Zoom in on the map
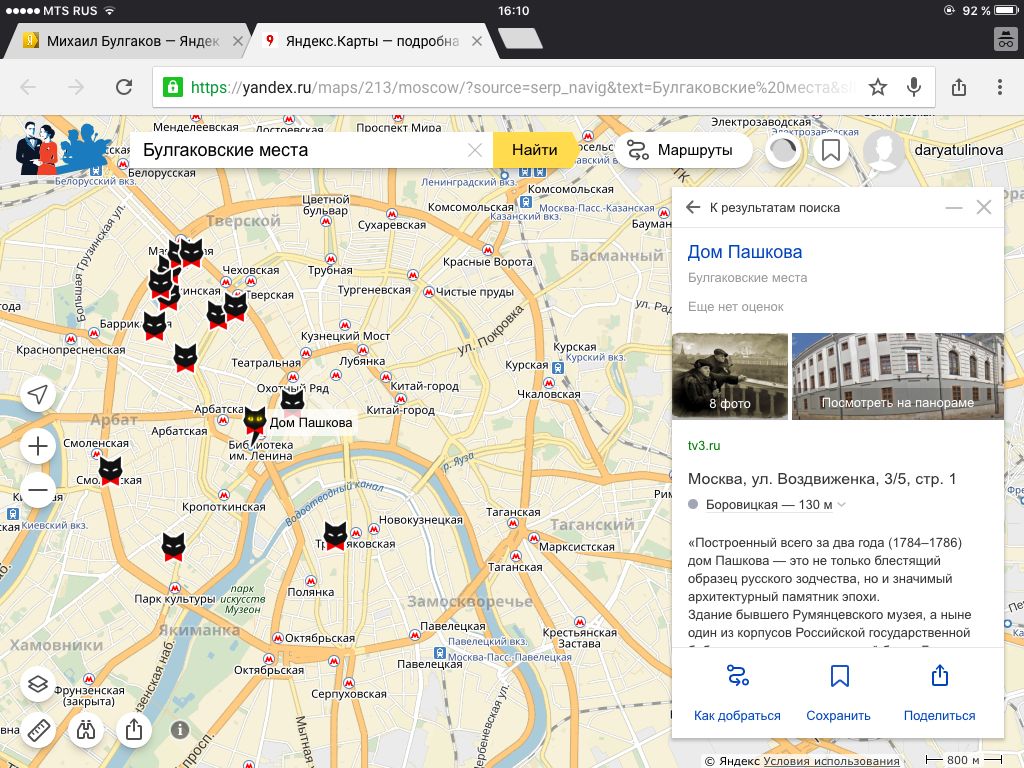 pos(38,446)
